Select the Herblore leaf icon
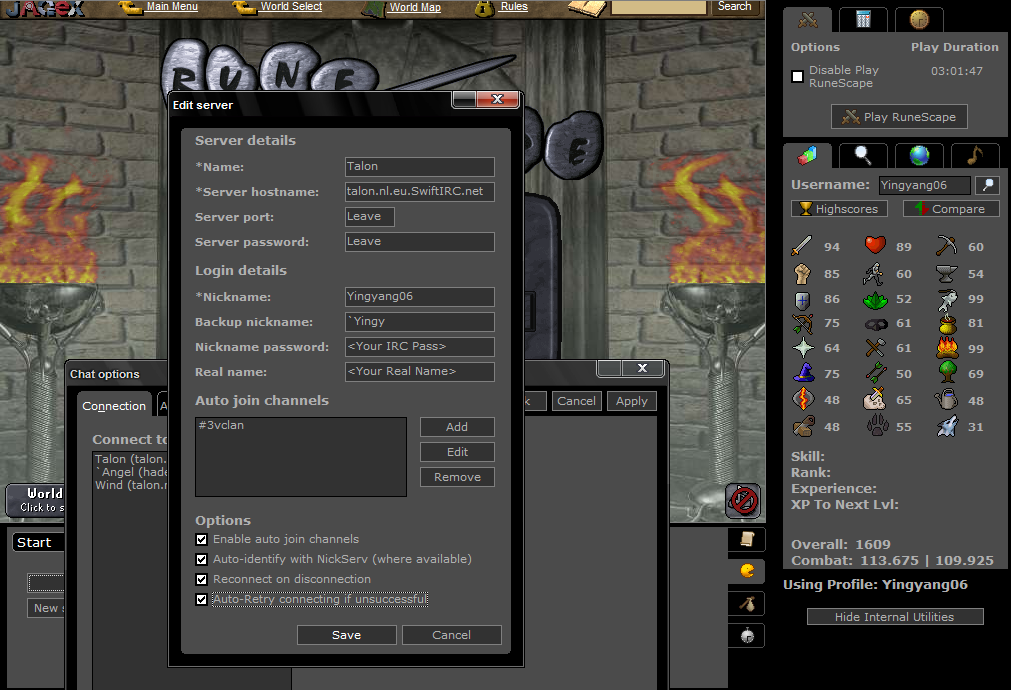 (x=875, y=299)
